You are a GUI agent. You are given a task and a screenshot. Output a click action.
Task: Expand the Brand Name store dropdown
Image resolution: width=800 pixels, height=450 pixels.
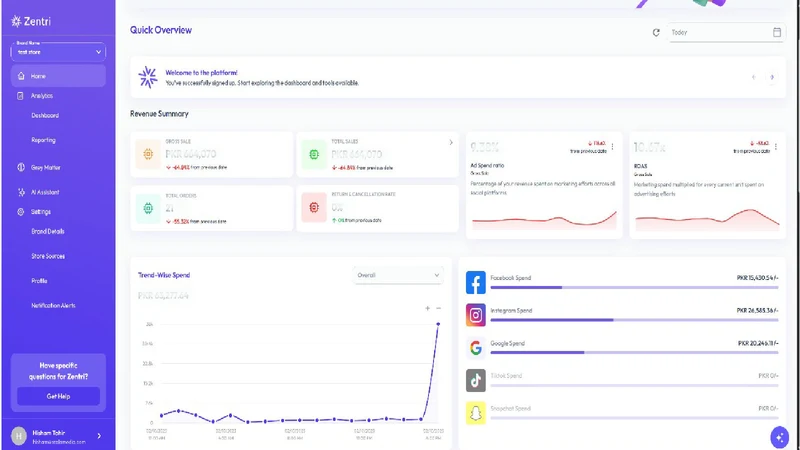pyautogui.click(x=58, y=52)
